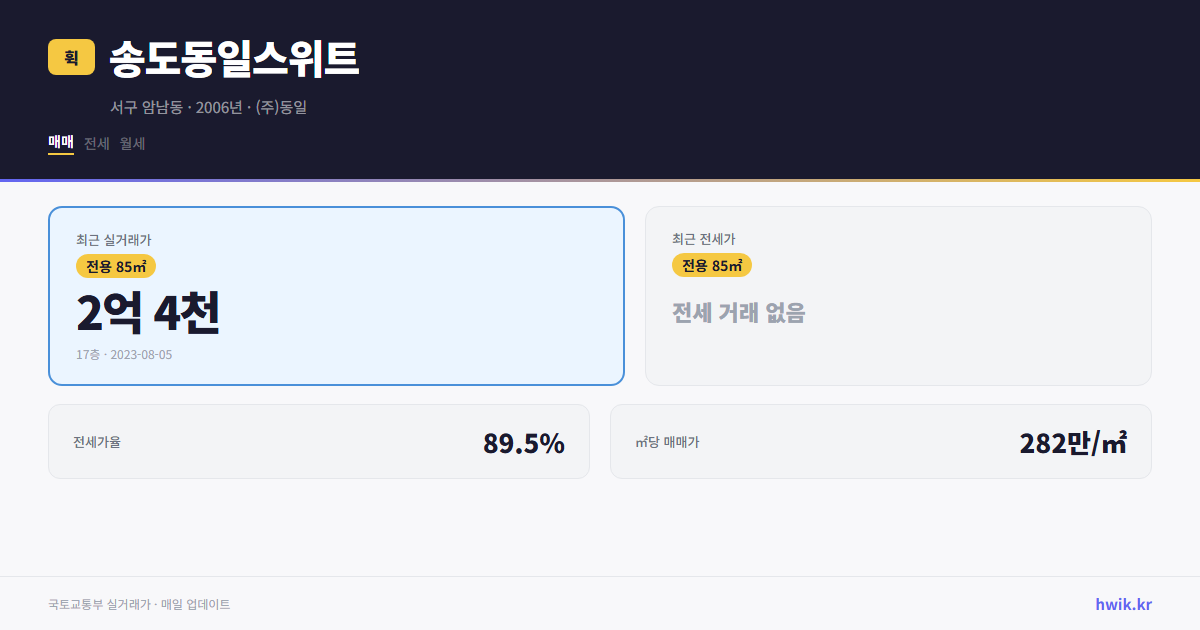Image resolution: width=1200 pixels, height=630 pixels.
Task: Click the apartment name '송도동일스위트'
Action: click(234, 59)
